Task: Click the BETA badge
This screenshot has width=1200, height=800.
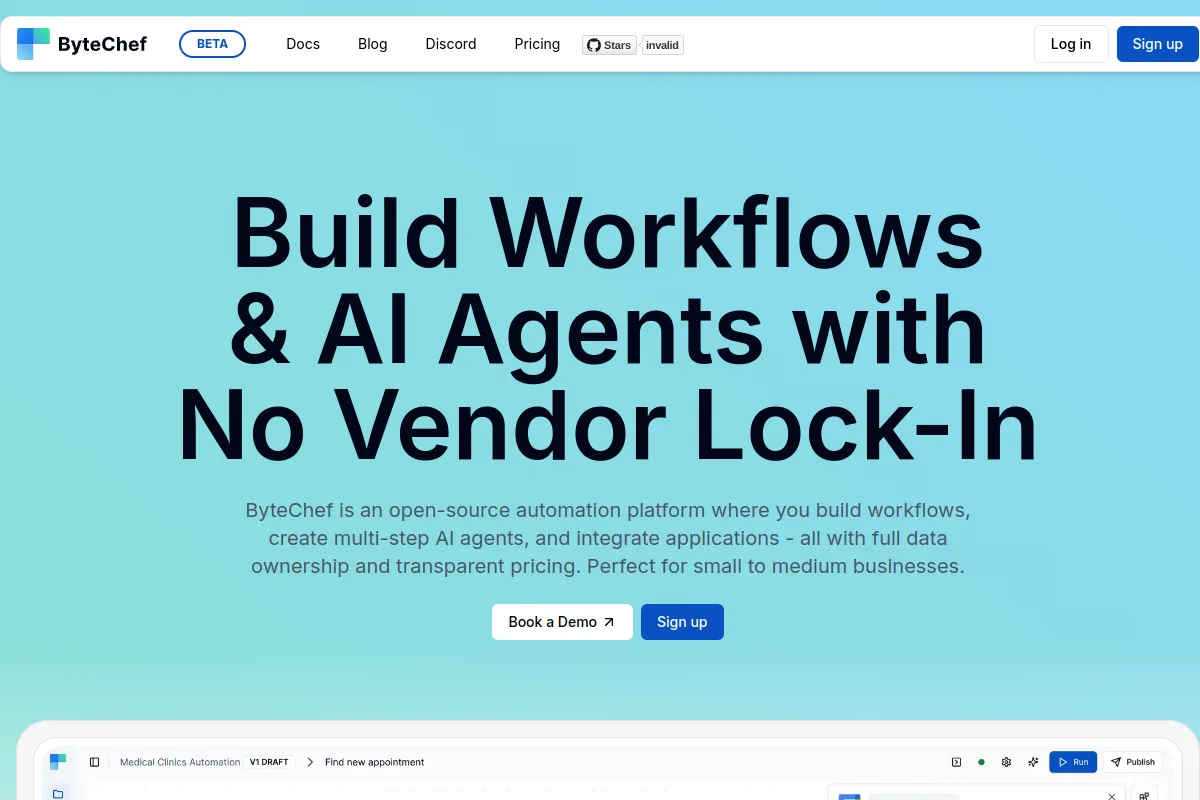Action: pos(212,44)
